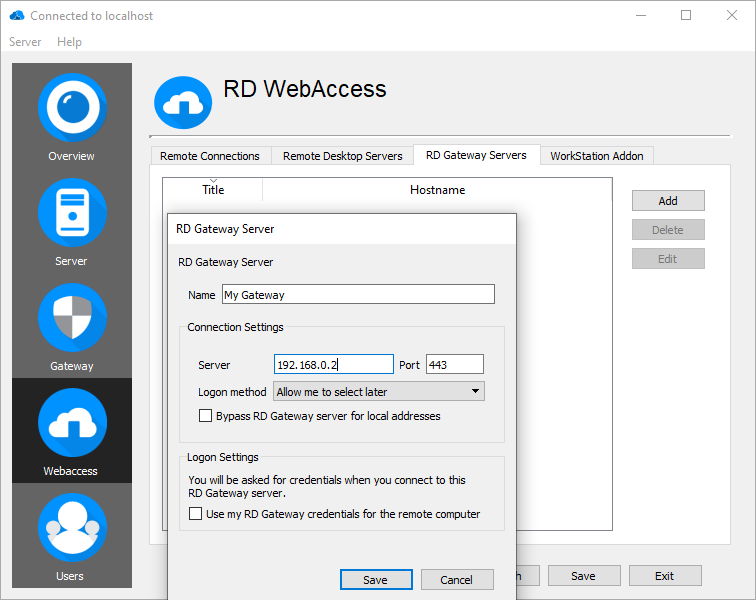Minimize the application window

(641, 15)
